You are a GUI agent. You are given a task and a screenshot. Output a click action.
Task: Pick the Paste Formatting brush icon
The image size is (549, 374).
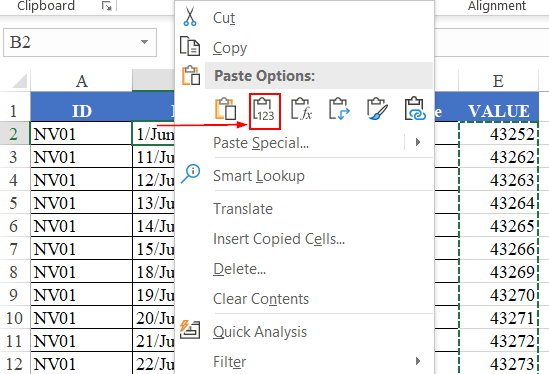377,109
